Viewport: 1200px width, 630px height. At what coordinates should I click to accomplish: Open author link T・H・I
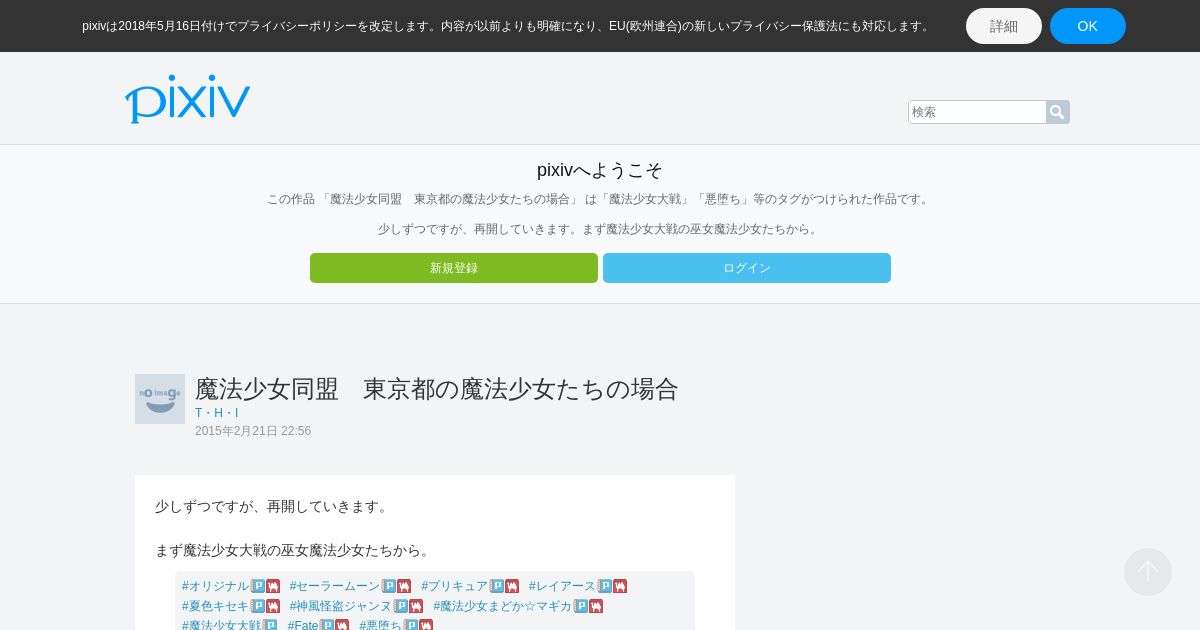pos(217,413)
